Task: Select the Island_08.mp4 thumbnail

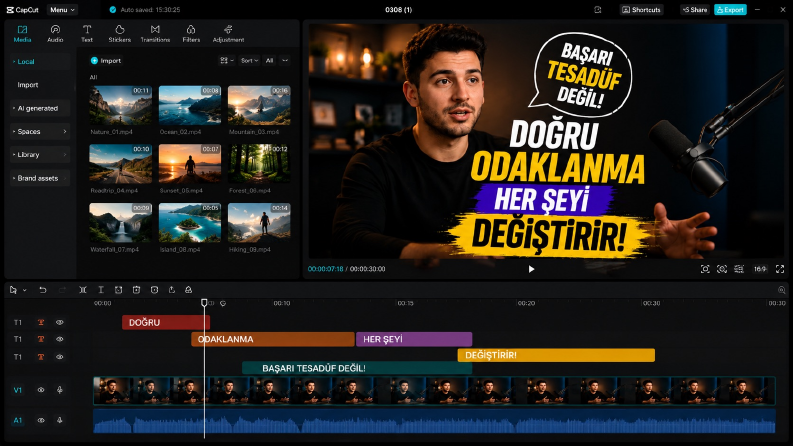Action: coord(190,222)
